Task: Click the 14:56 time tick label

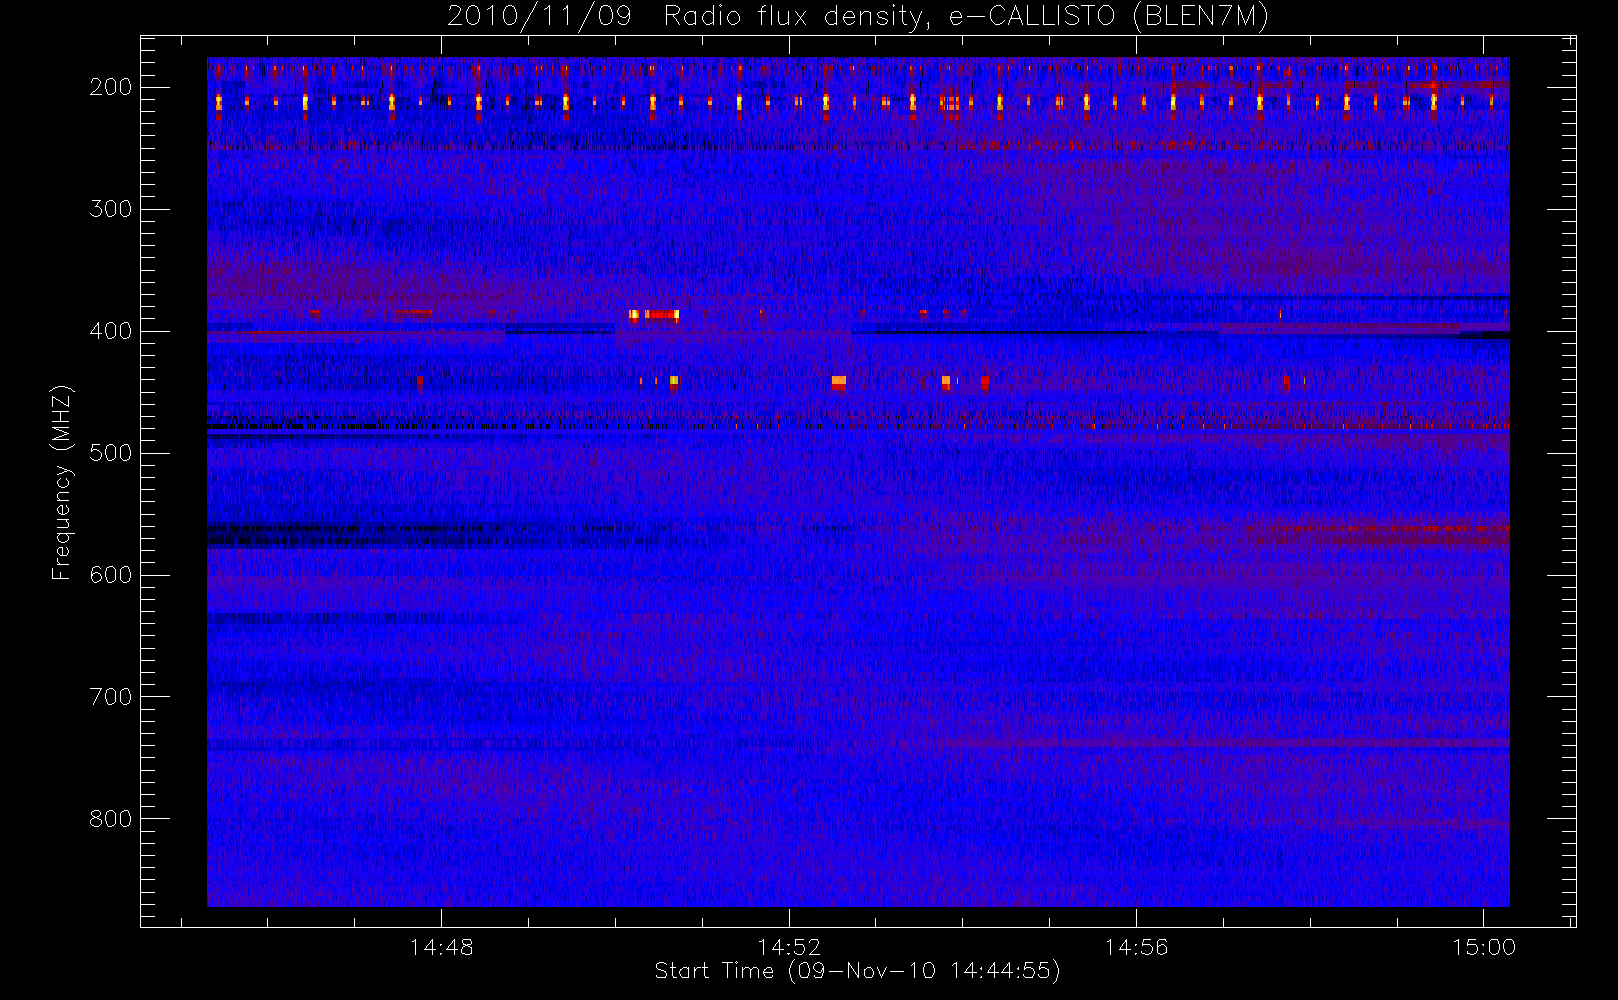Action: pyautogui.click(x=1136, y=947)
